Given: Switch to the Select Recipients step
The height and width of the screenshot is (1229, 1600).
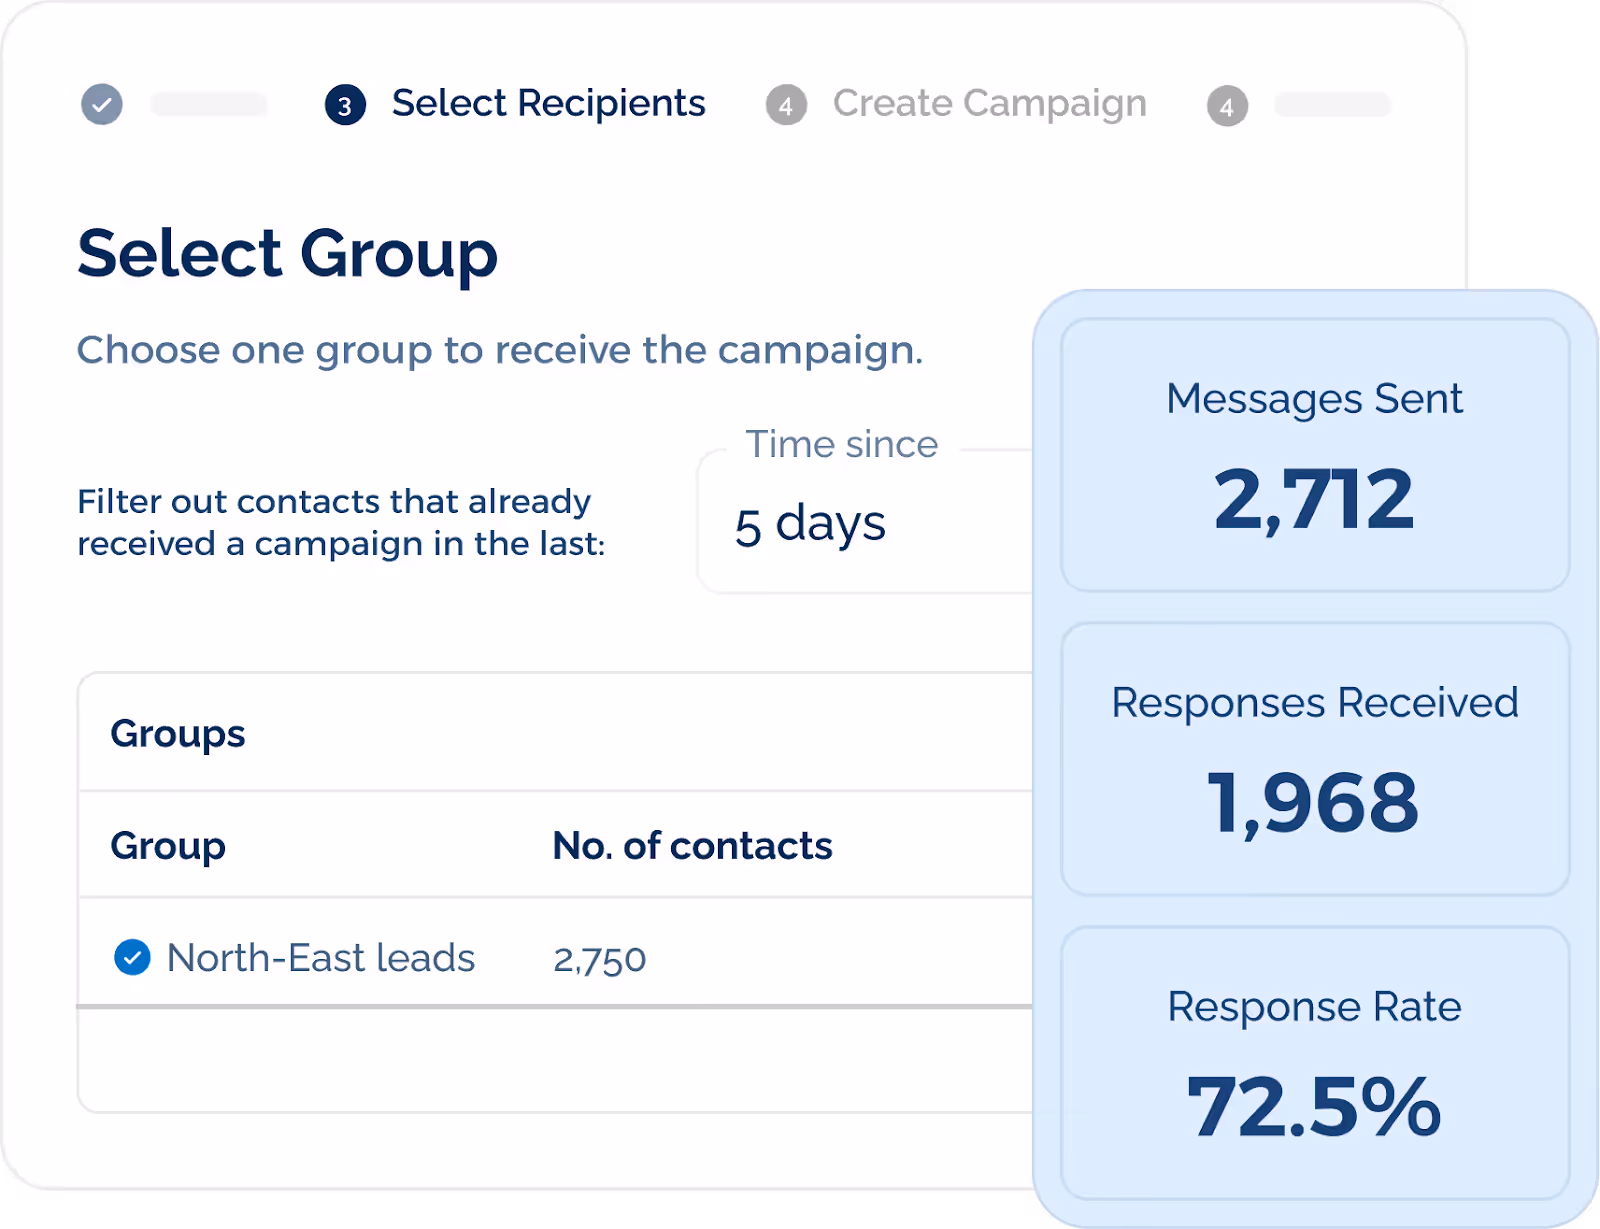Looking at the screenshot, I should click(548, 103).
